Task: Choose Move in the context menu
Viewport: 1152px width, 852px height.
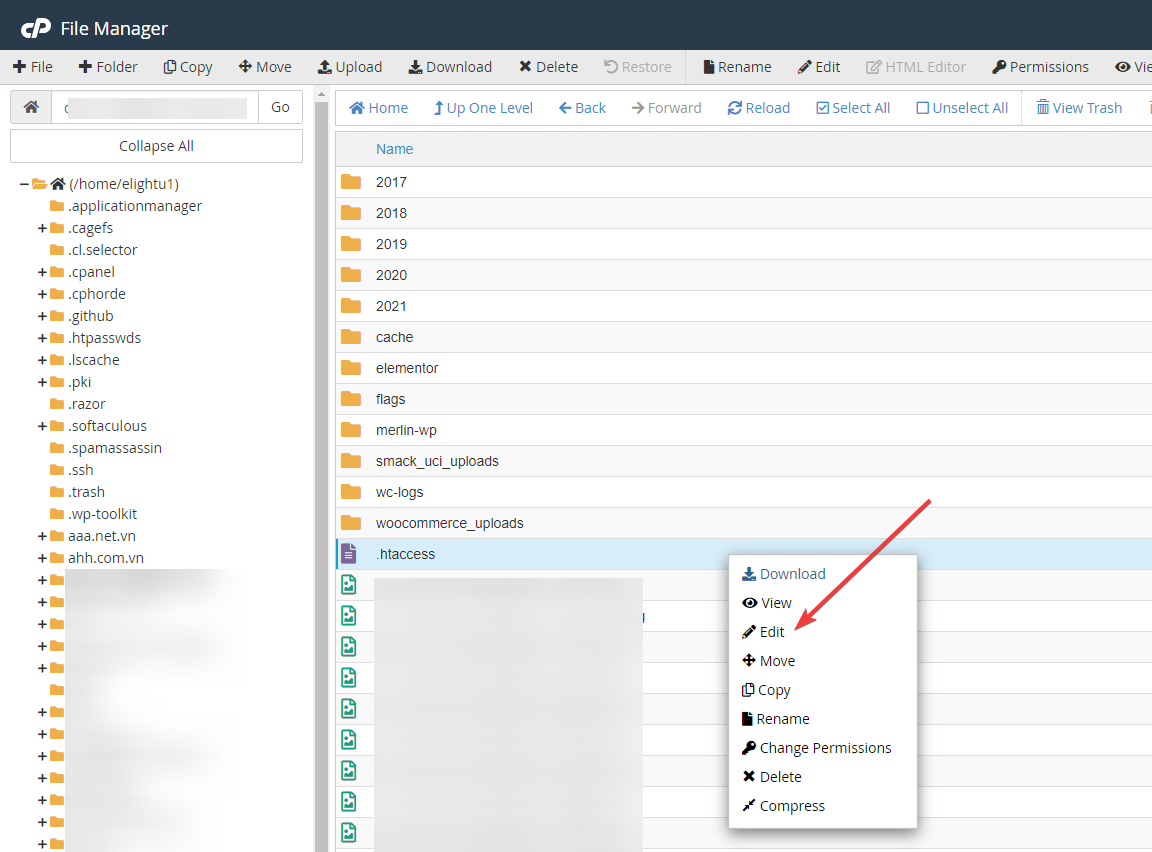Action: coord(768,661)
